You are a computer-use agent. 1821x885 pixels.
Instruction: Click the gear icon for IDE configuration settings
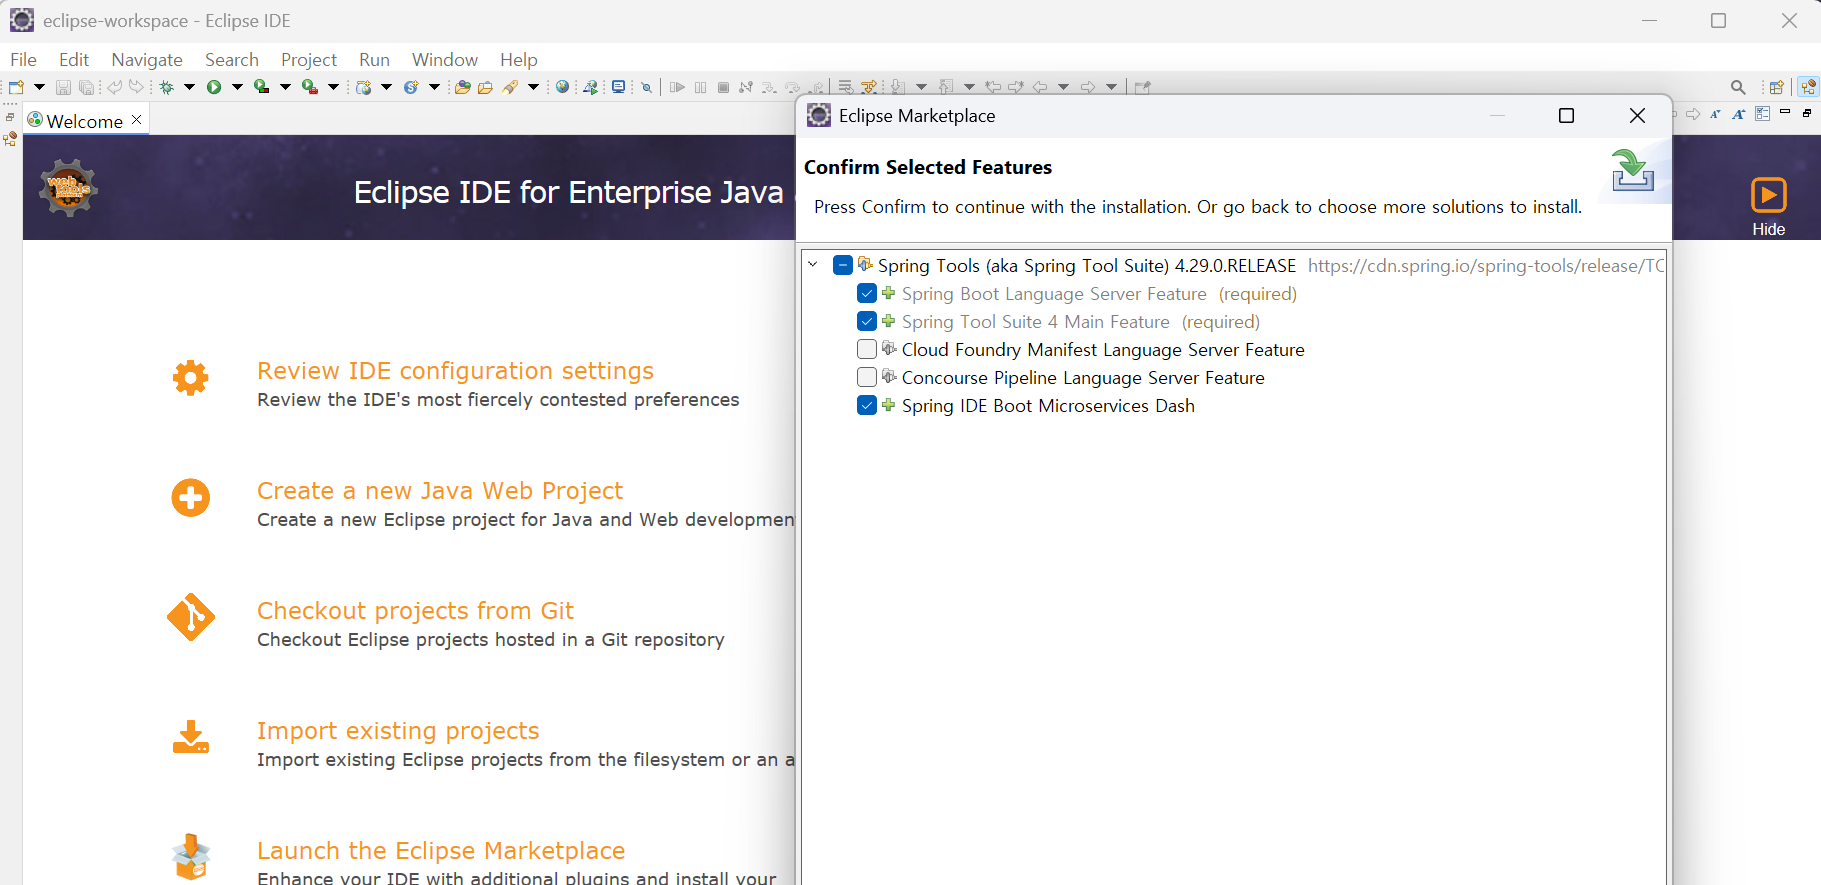click(x=190, y=378)
